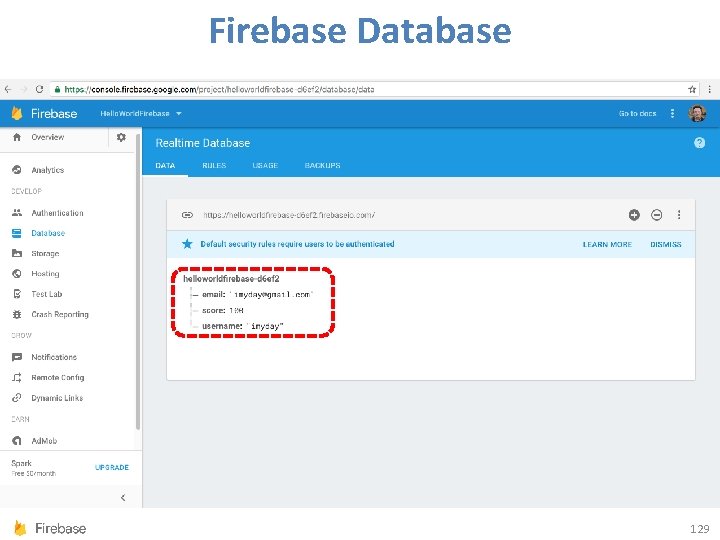This screenshot has height=540, width=720.
Task: Open Remote Config section
Action: pyautogui.click(x=57, y=377)
